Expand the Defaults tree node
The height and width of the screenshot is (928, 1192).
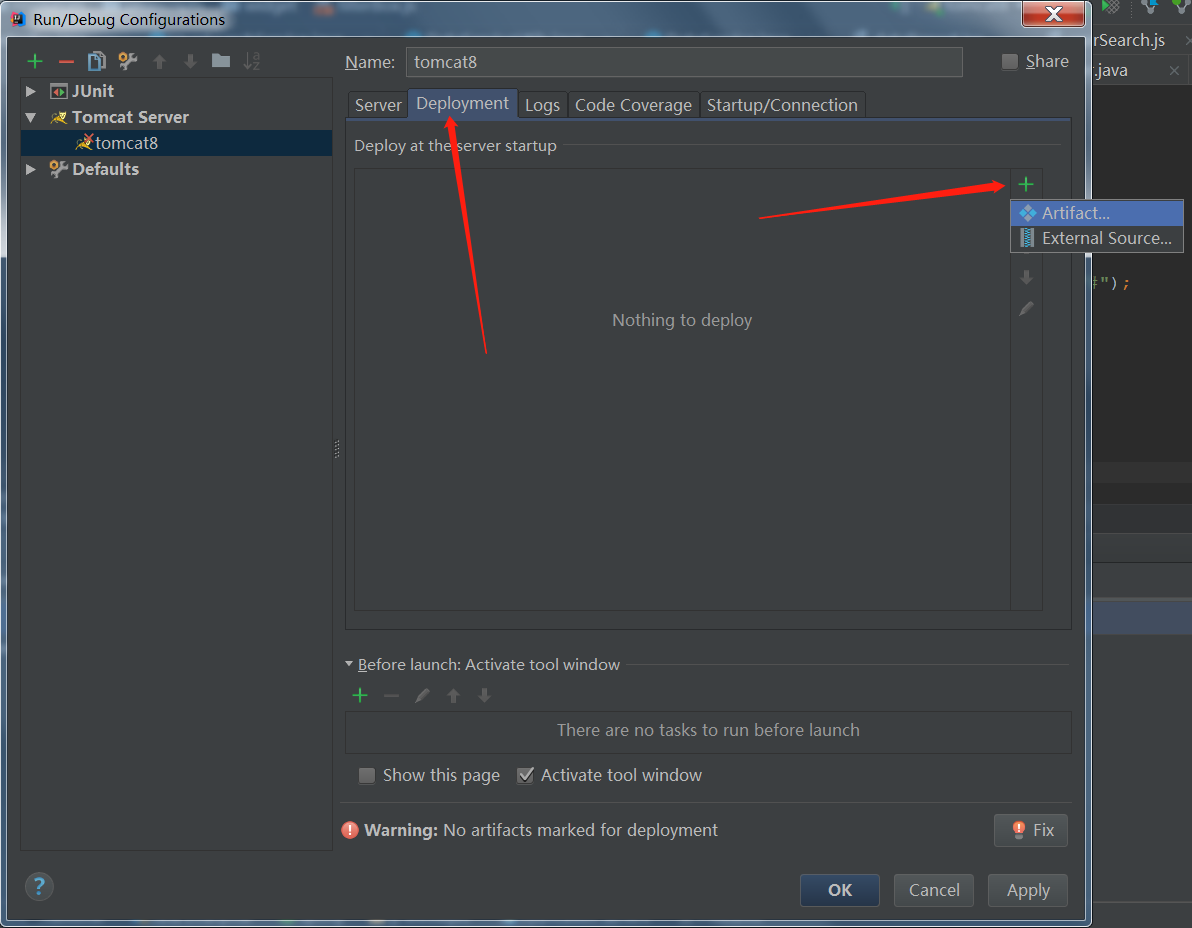(31, 169)
